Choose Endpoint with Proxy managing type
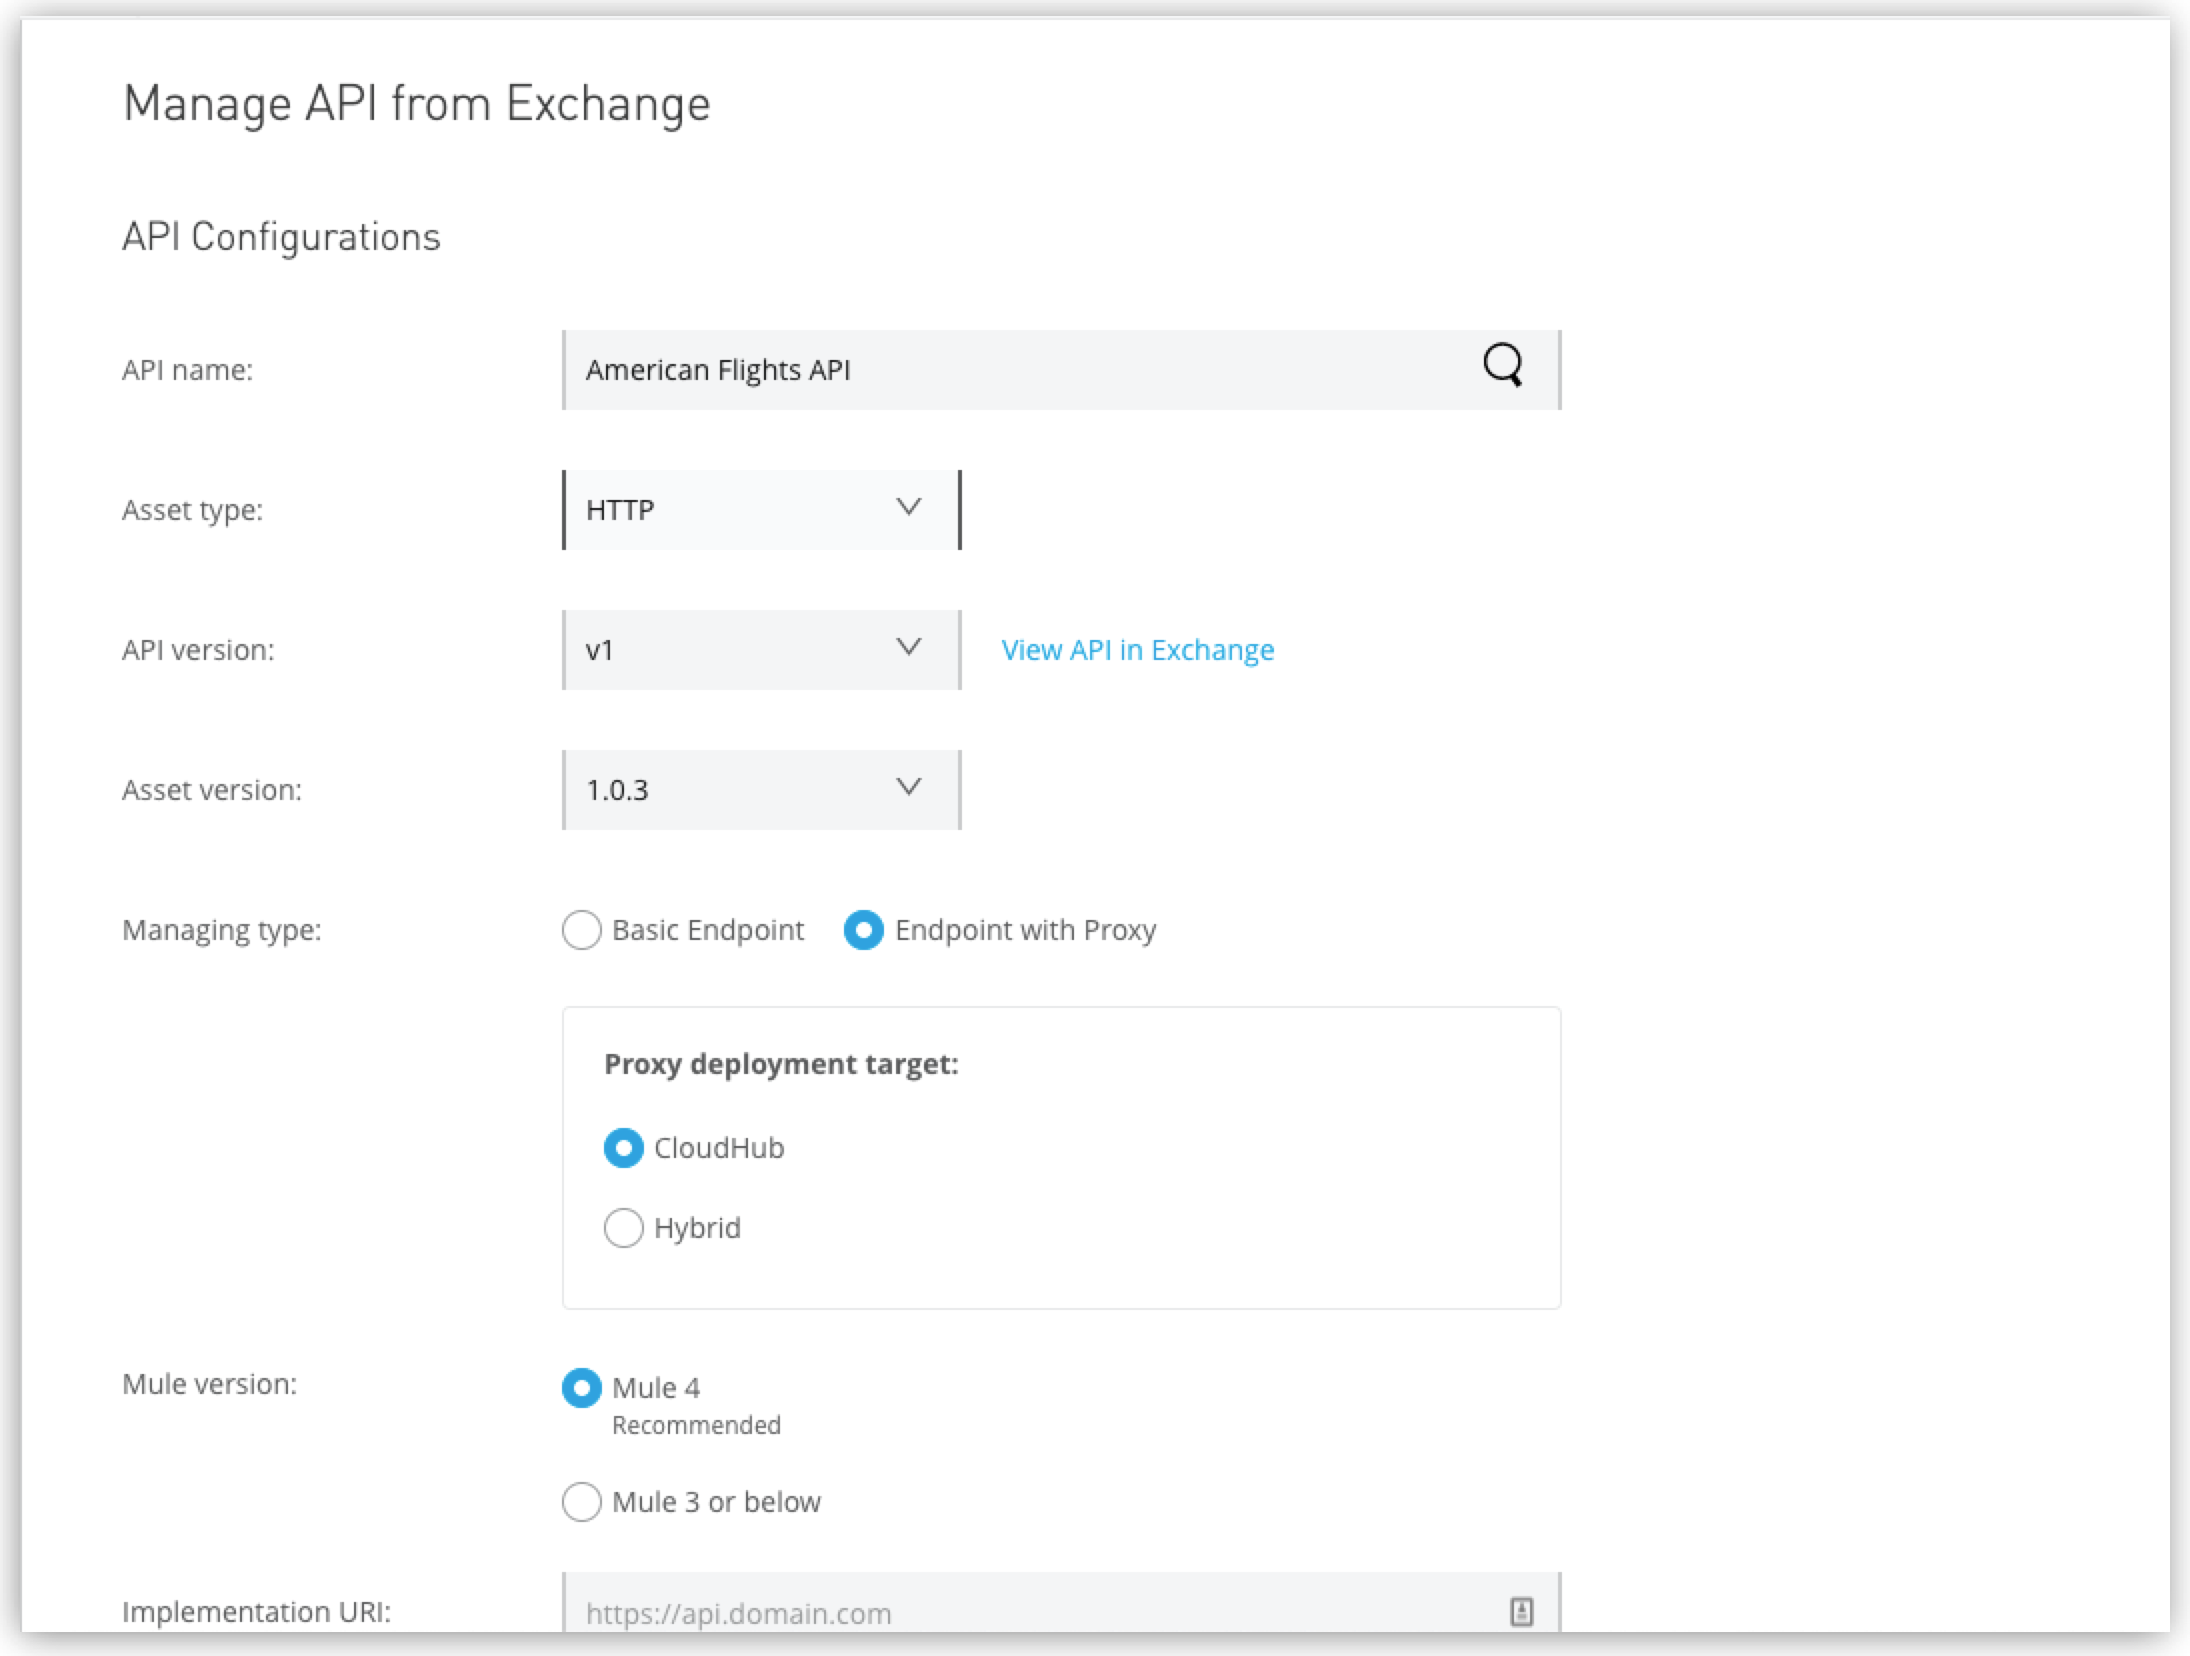2190x1656 pixels. coord(864,930)
